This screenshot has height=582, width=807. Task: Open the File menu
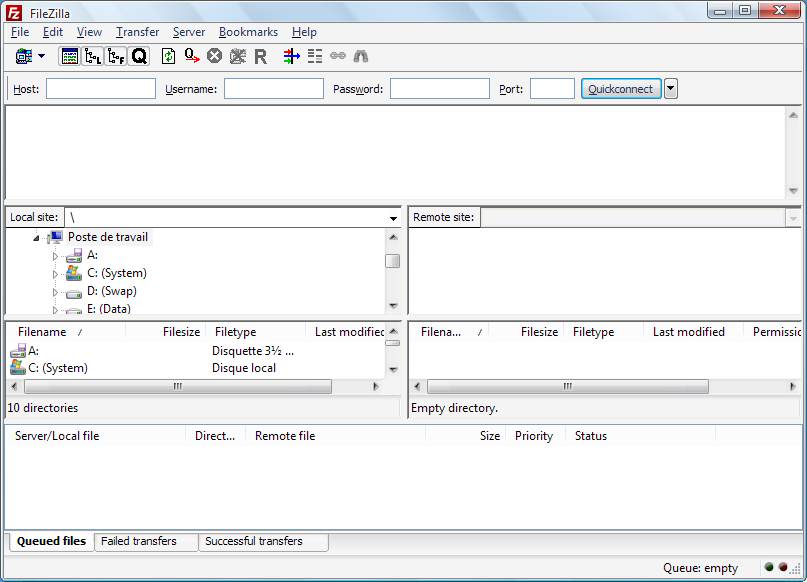20,32
